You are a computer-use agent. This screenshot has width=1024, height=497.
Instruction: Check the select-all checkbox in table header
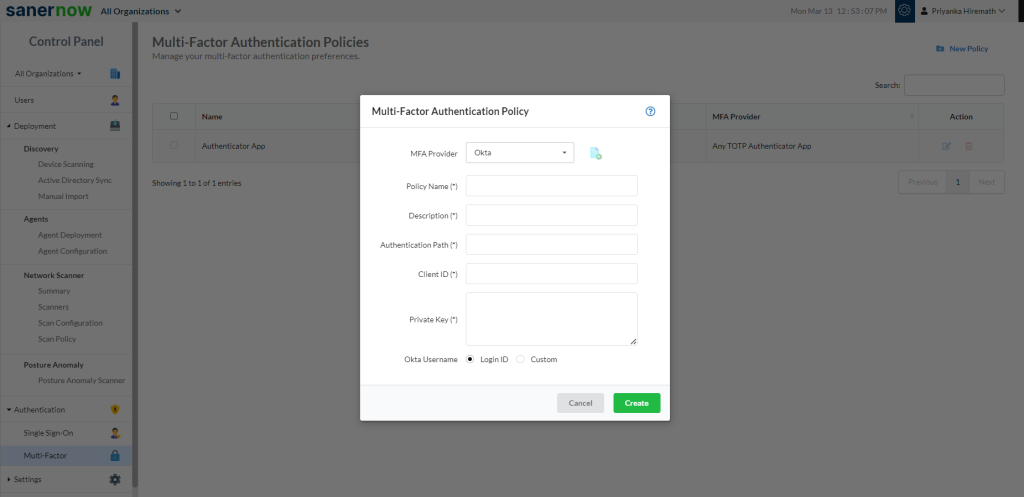point(174,116)
